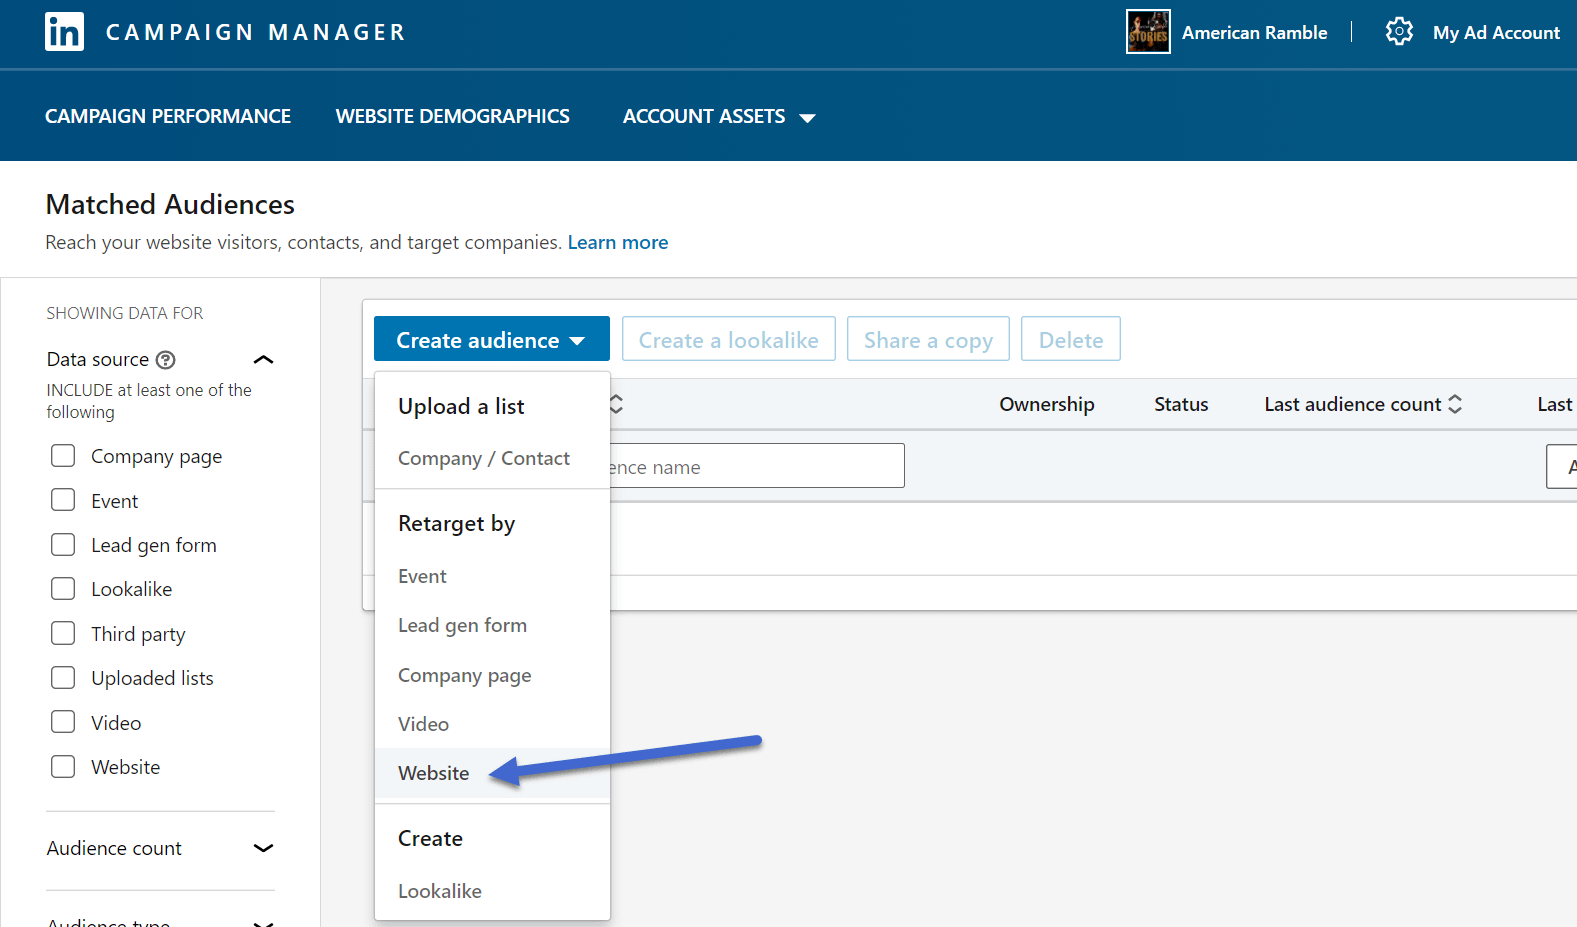Screen dimensions: 1577x927
Task: Open My Ad Account link
Action: (x=1496, y=32)
